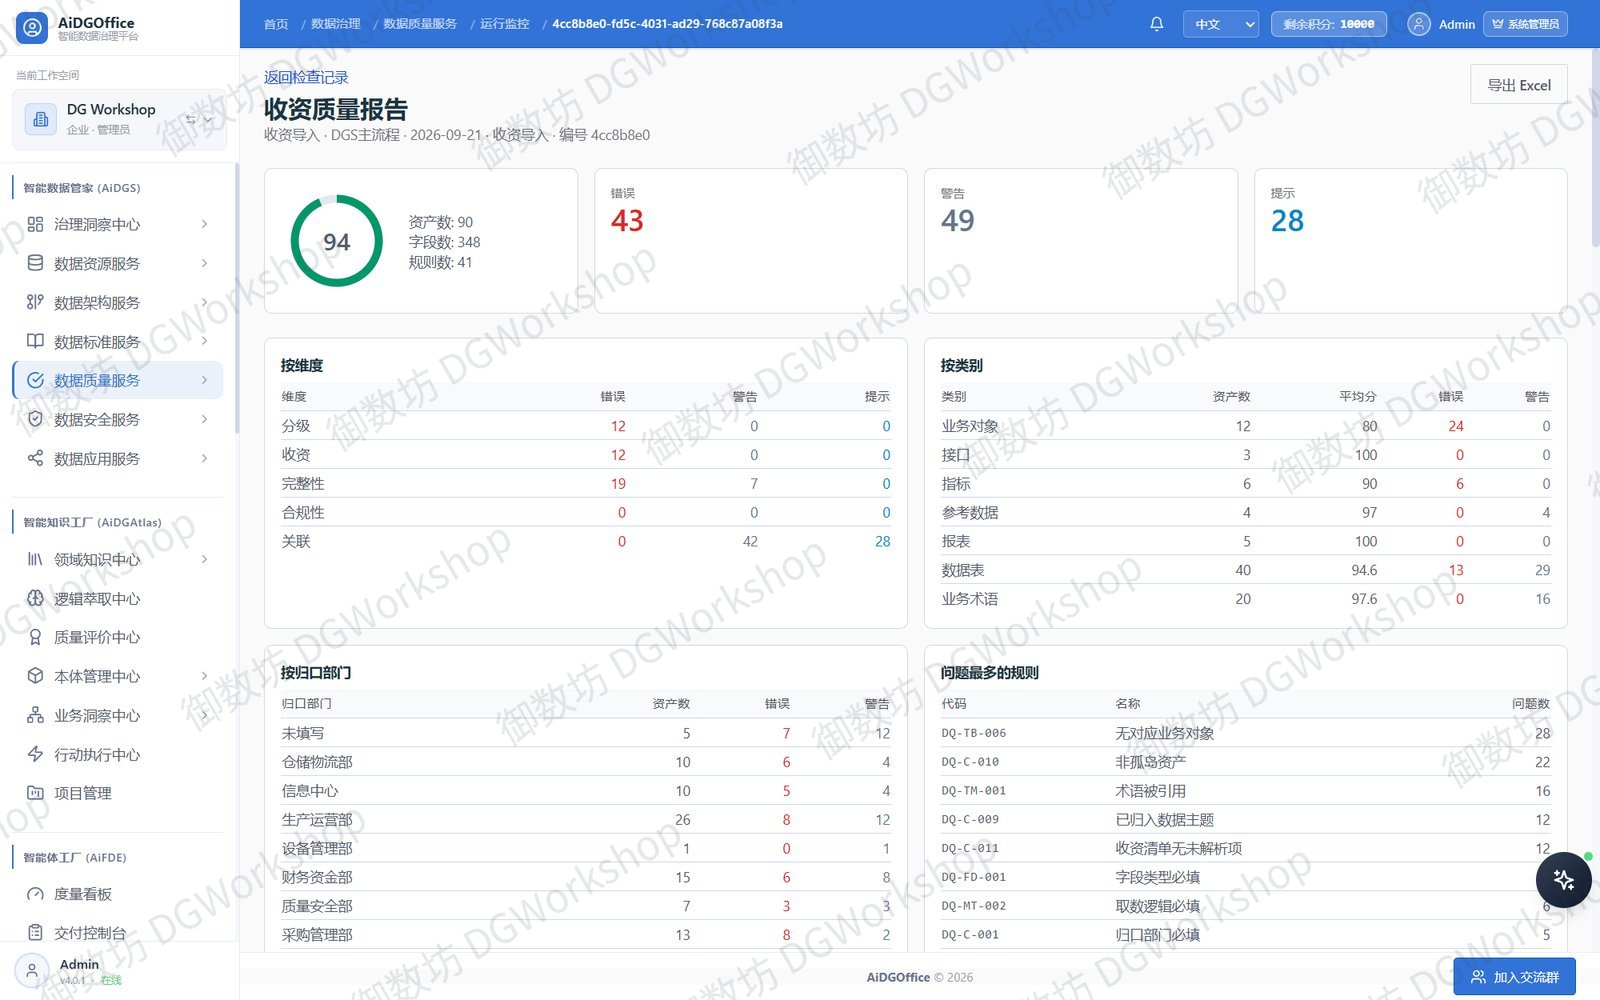Open 质量评价中心 sidebar menu item

click(x=118, y=637)
